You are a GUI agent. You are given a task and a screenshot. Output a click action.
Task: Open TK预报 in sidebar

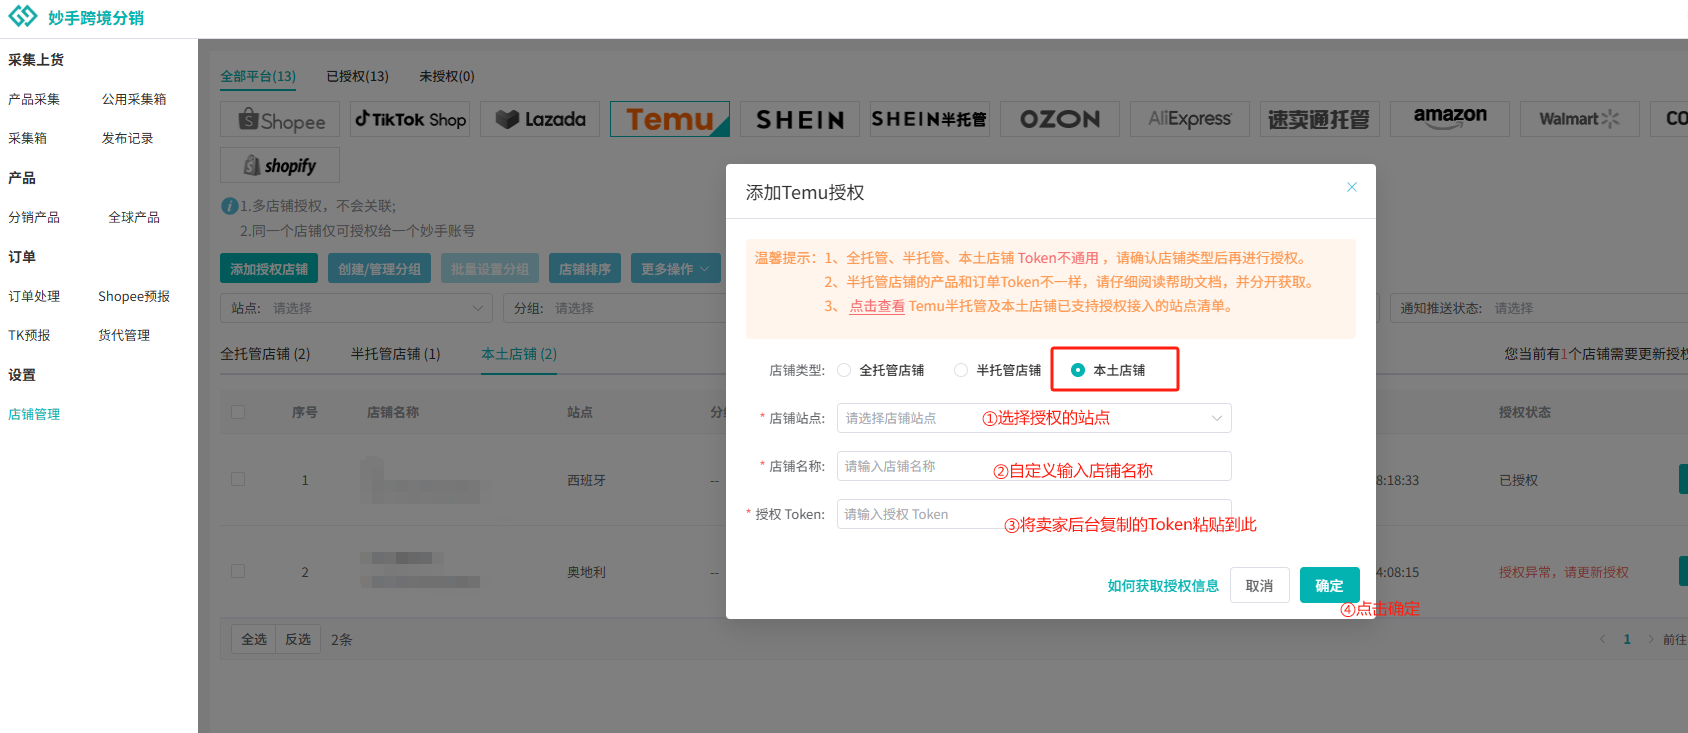click(x=29, y=335)
